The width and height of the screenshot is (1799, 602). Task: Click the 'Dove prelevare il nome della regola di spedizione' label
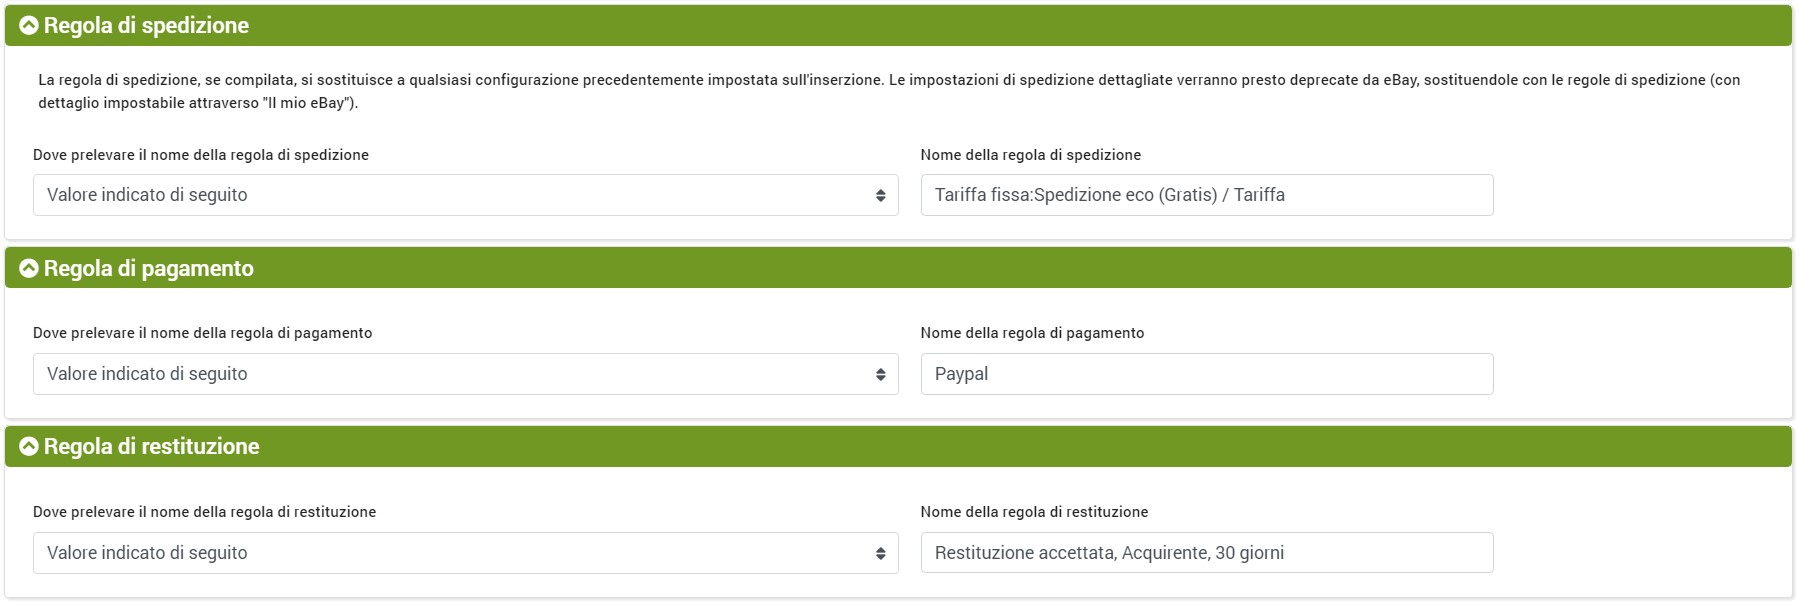pos(201,155)
